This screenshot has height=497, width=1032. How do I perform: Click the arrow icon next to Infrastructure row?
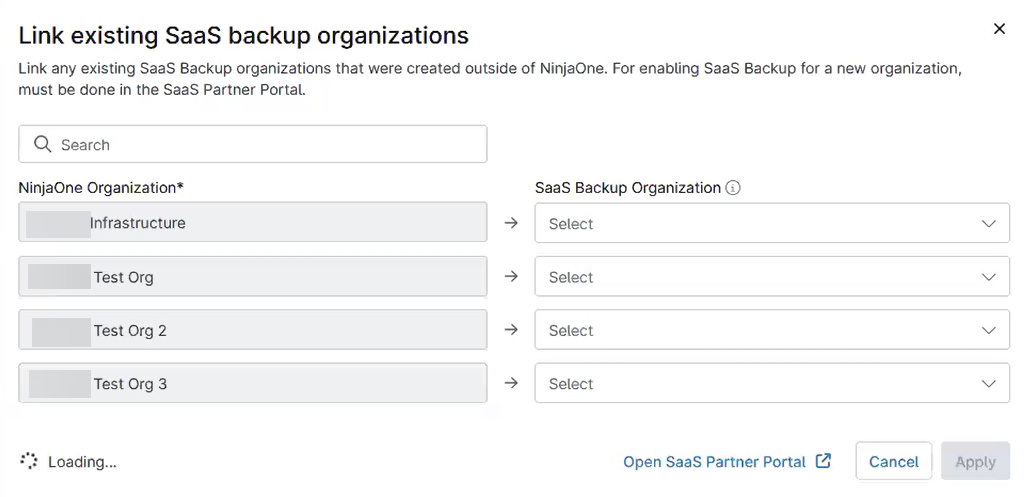coord(511,223)
